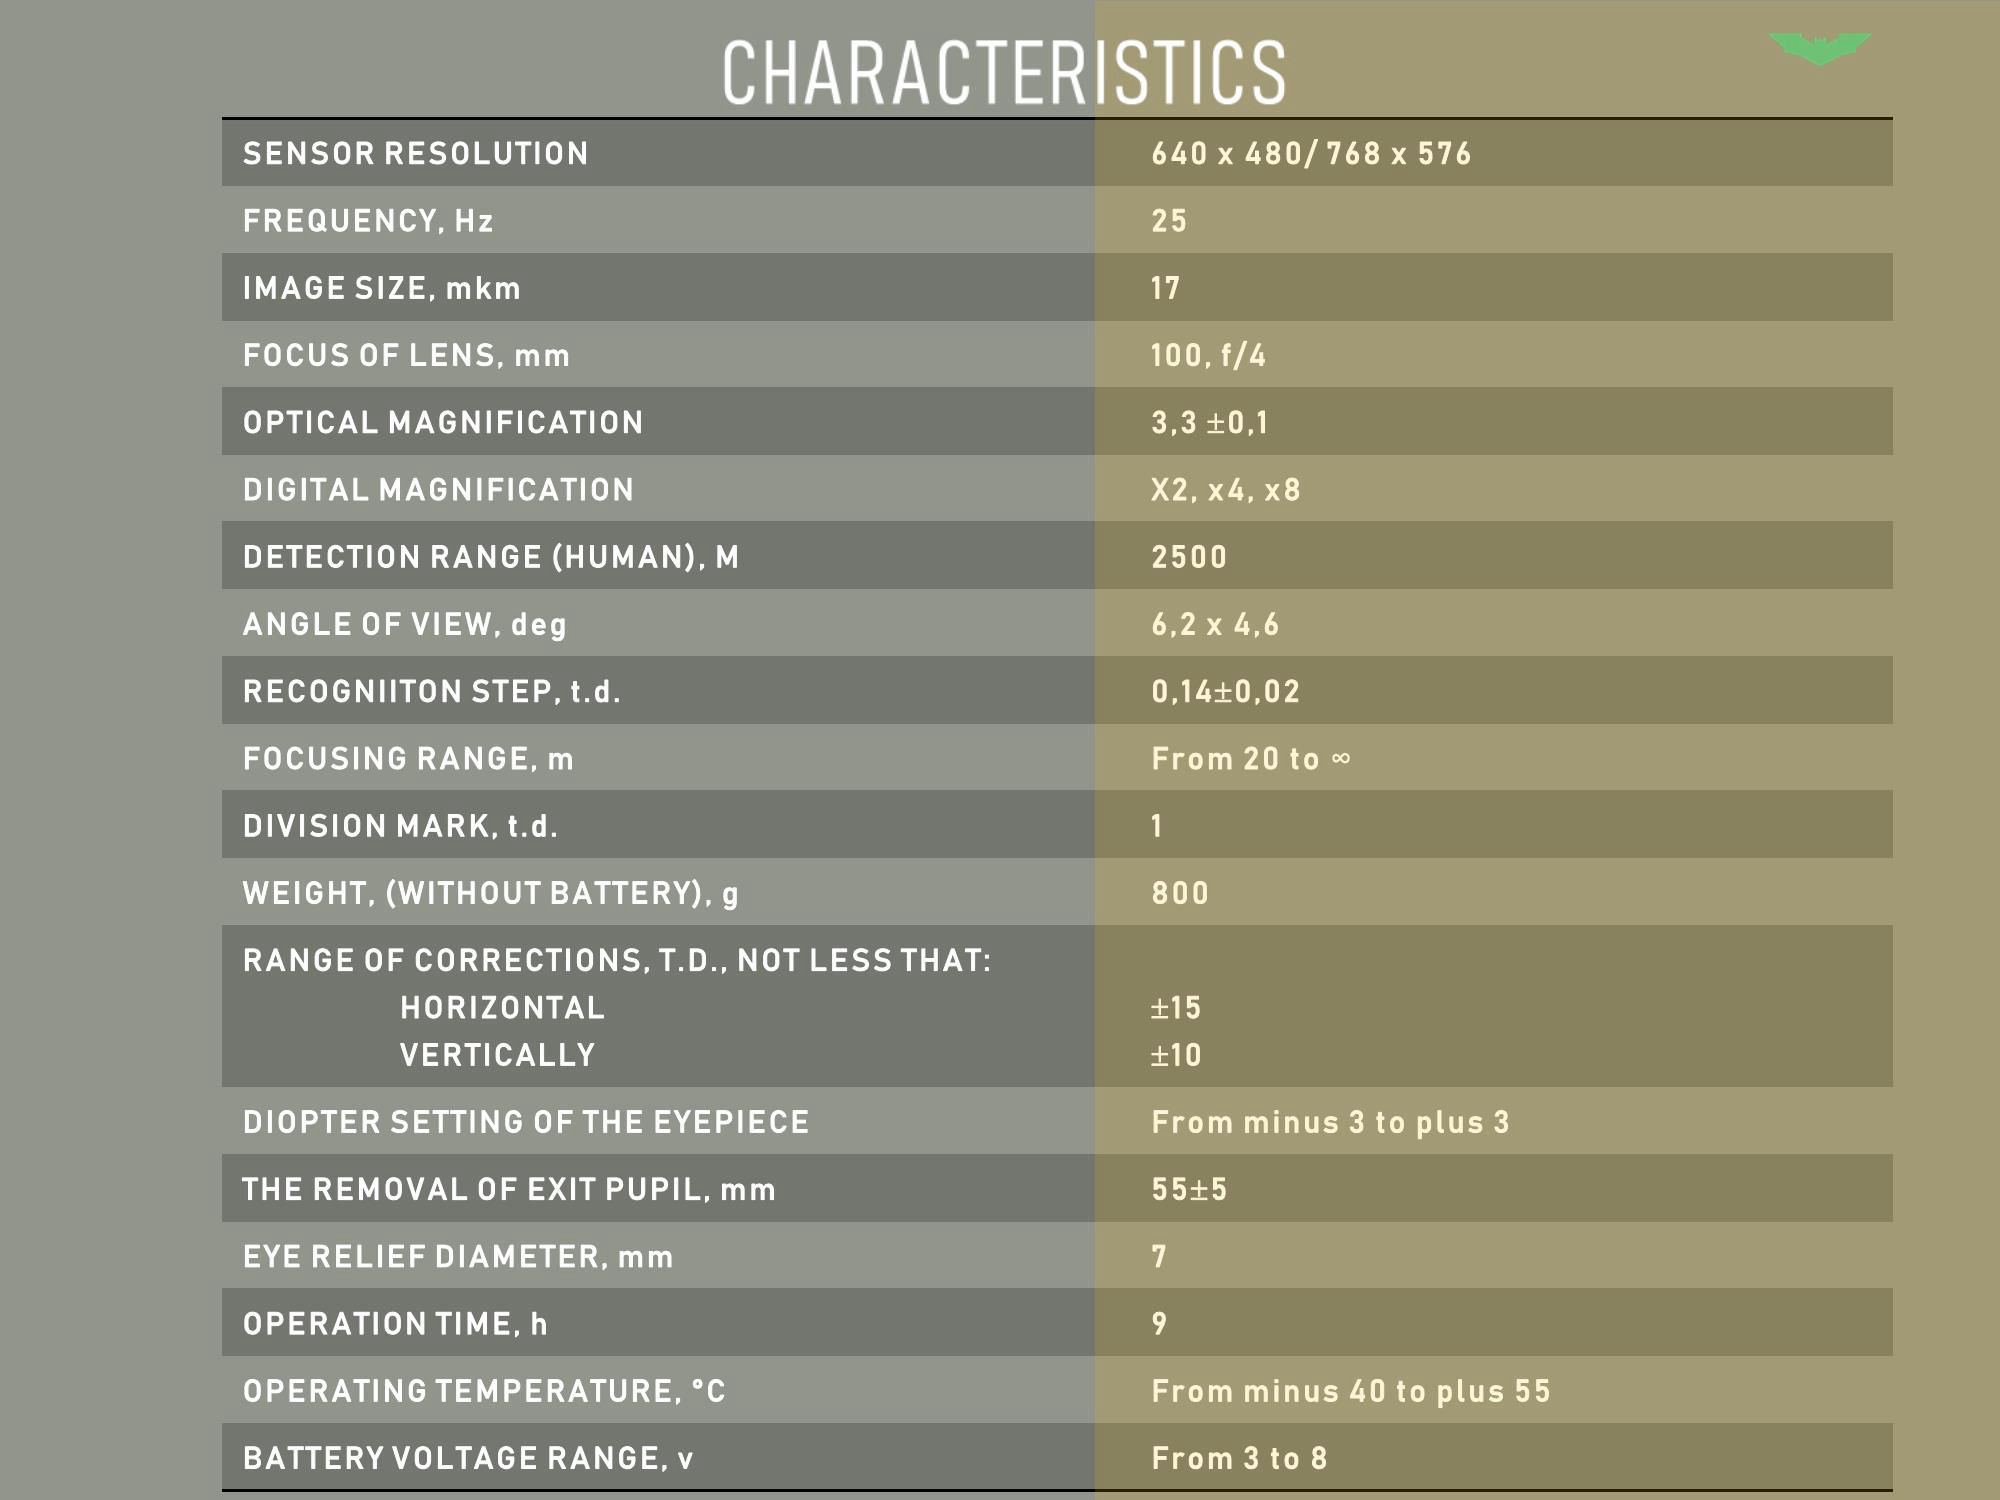Select the FREQUENCY, Hz row label
Image resolution: width=2000 pixels, height=1500 pixels.
click(x=368, y=220)
